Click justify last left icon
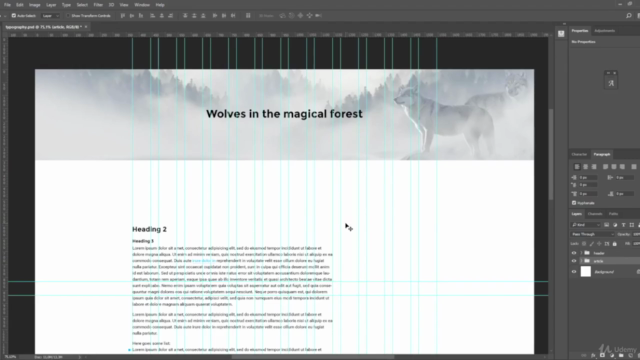This screenshot has height=360, width=640. [605, 167]
